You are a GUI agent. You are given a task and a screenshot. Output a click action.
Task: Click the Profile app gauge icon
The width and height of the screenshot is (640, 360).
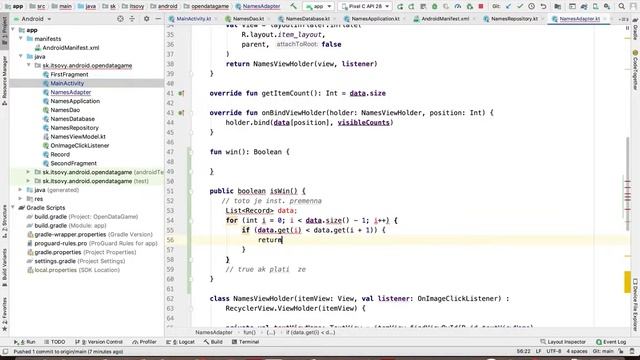[458, 6]
